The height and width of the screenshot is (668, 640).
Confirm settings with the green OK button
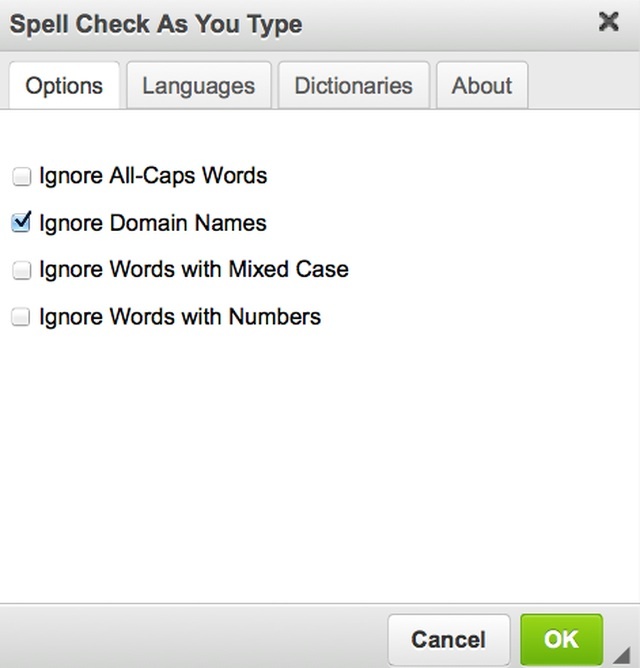click(561, 640)
